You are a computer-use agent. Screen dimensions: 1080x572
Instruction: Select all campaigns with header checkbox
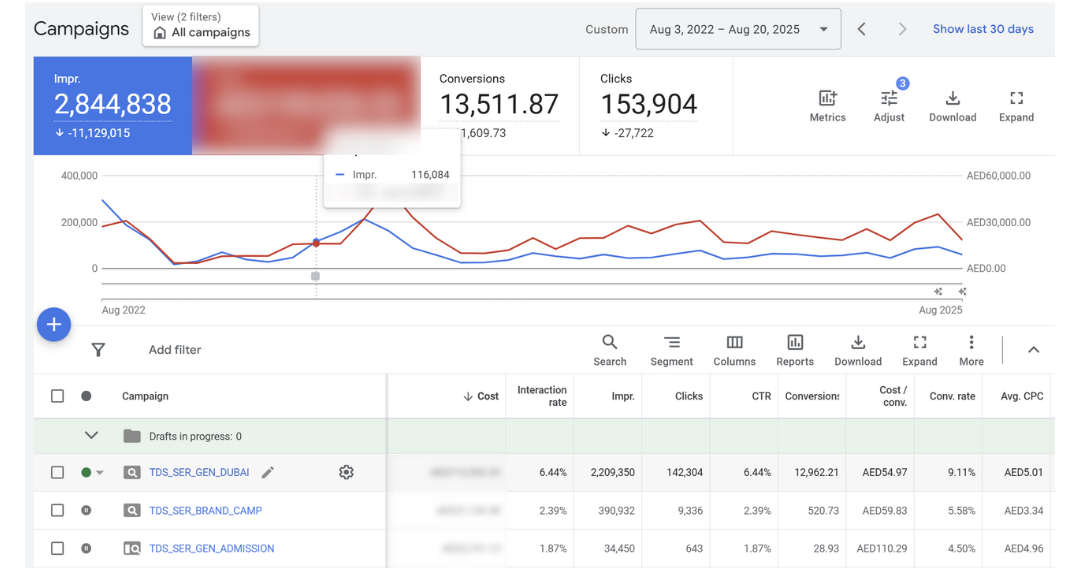pyautogui.click(x=58, y=396)
